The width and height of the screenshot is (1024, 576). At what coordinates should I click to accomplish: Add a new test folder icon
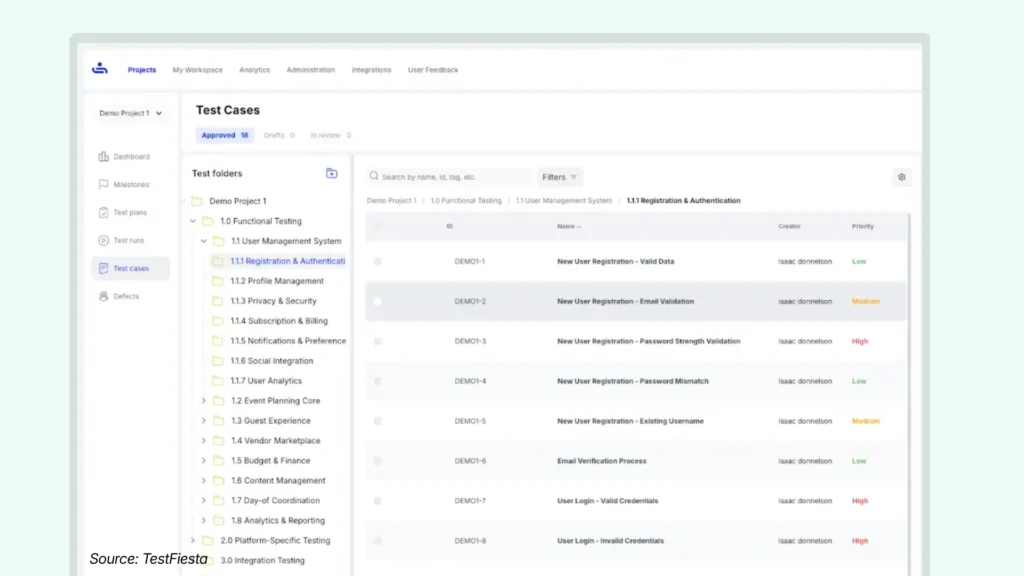332,173
